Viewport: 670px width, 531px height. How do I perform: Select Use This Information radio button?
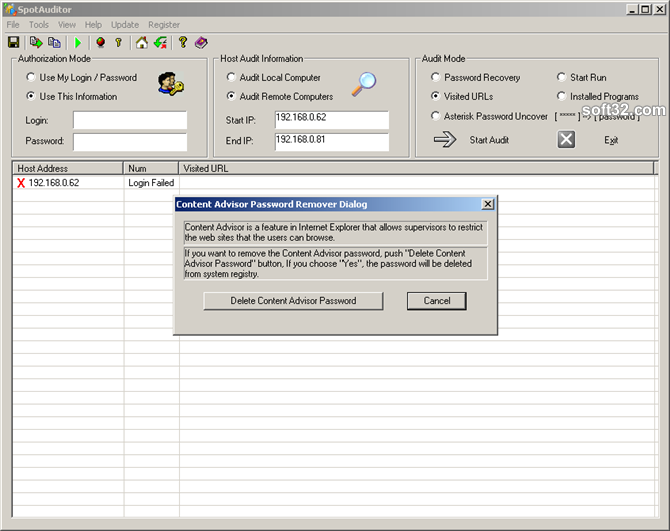tap(31, 96)
